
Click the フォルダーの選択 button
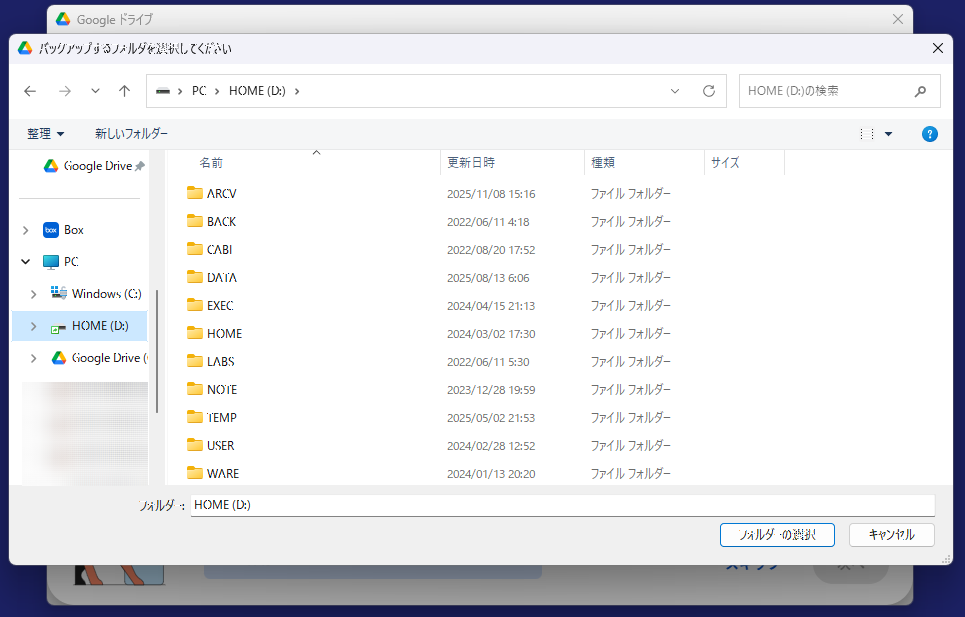point(776,535)
